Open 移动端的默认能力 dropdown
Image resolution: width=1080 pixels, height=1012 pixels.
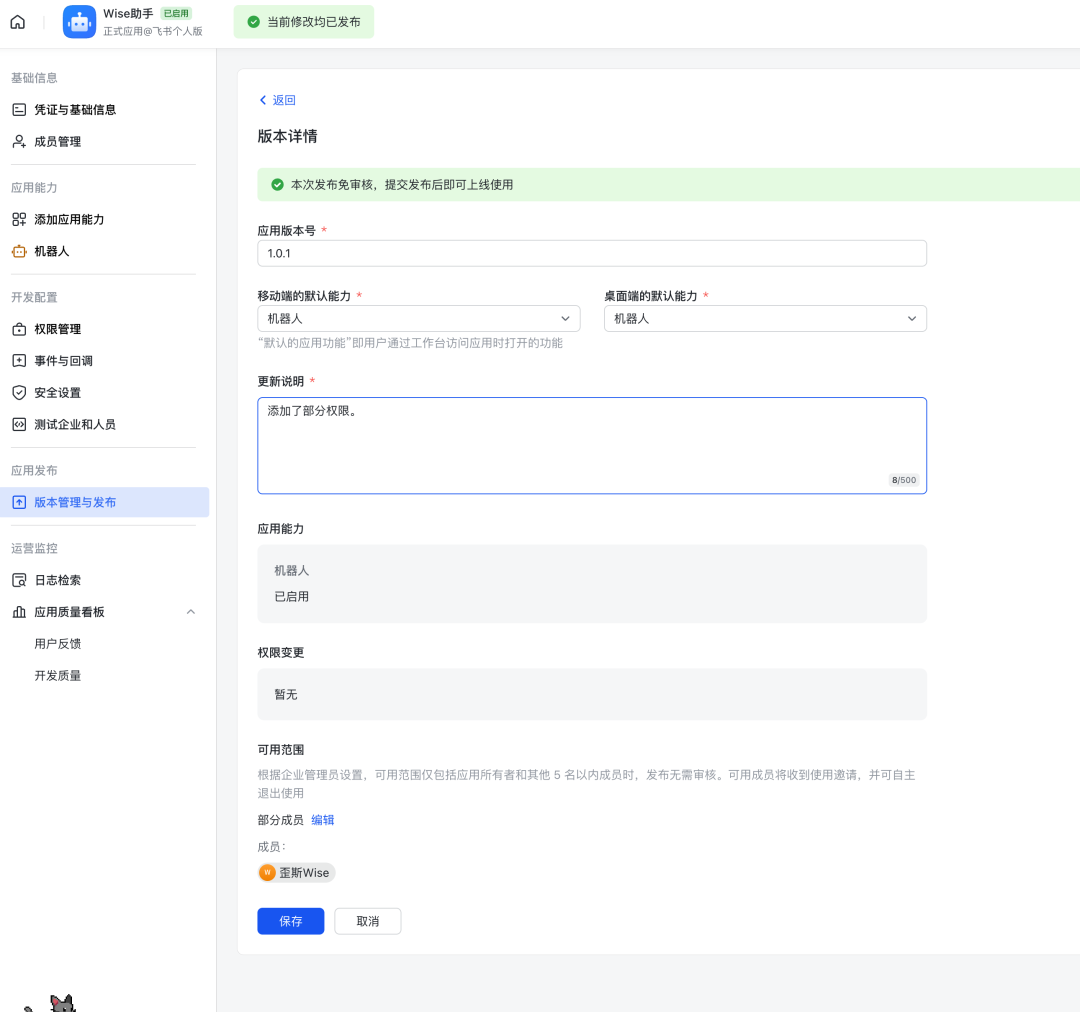pos(418,318)
